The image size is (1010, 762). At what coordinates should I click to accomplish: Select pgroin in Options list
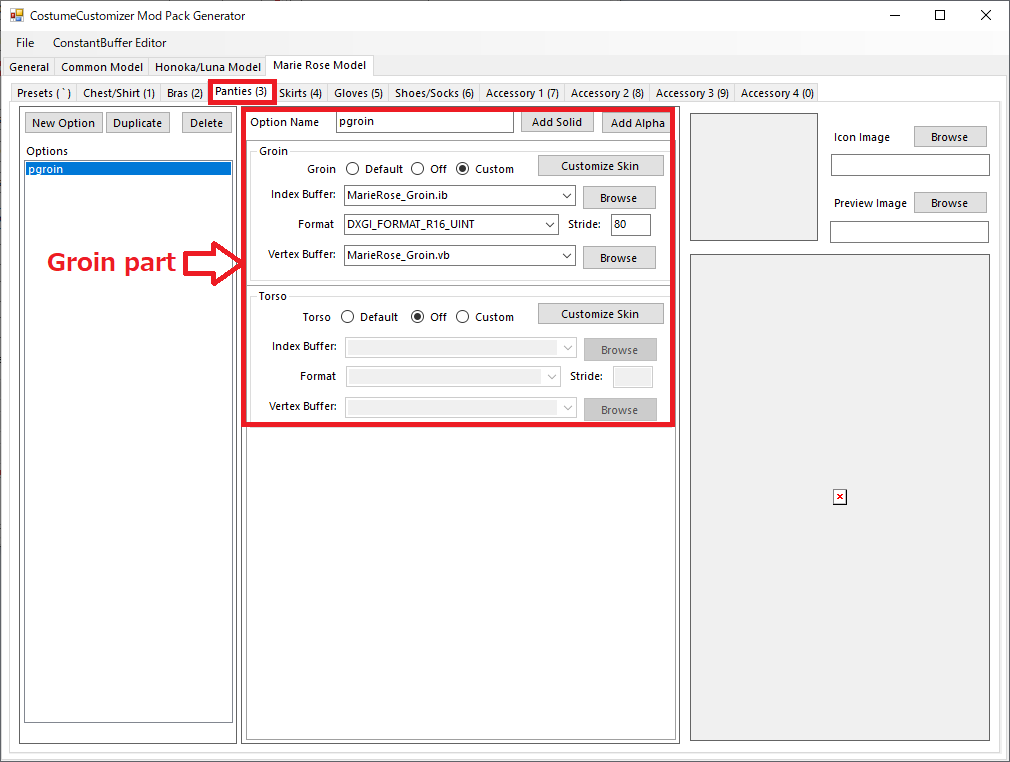point(128,169)
